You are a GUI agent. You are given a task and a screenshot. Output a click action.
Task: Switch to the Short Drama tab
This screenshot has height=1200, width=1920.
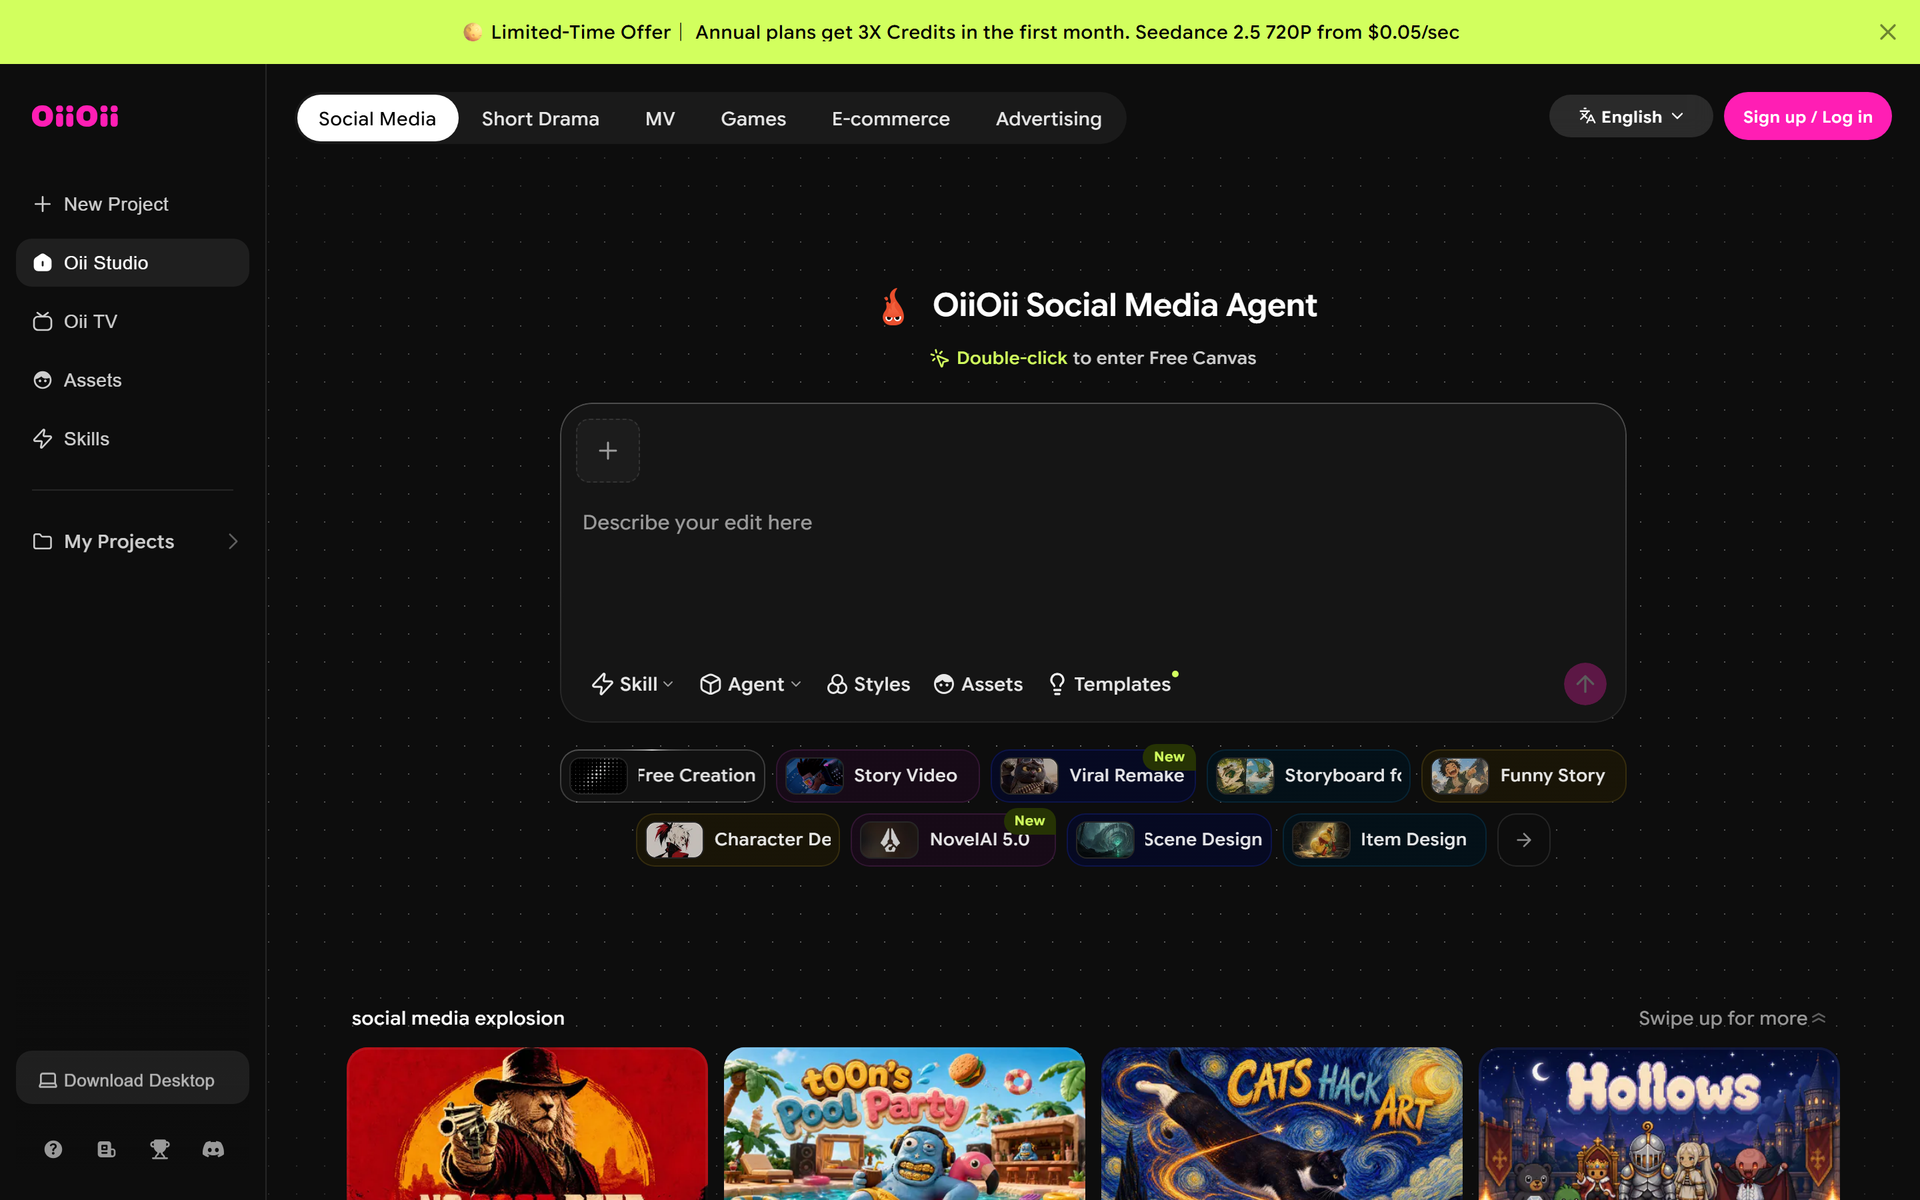pyautogui.click(x=540, y=119)
